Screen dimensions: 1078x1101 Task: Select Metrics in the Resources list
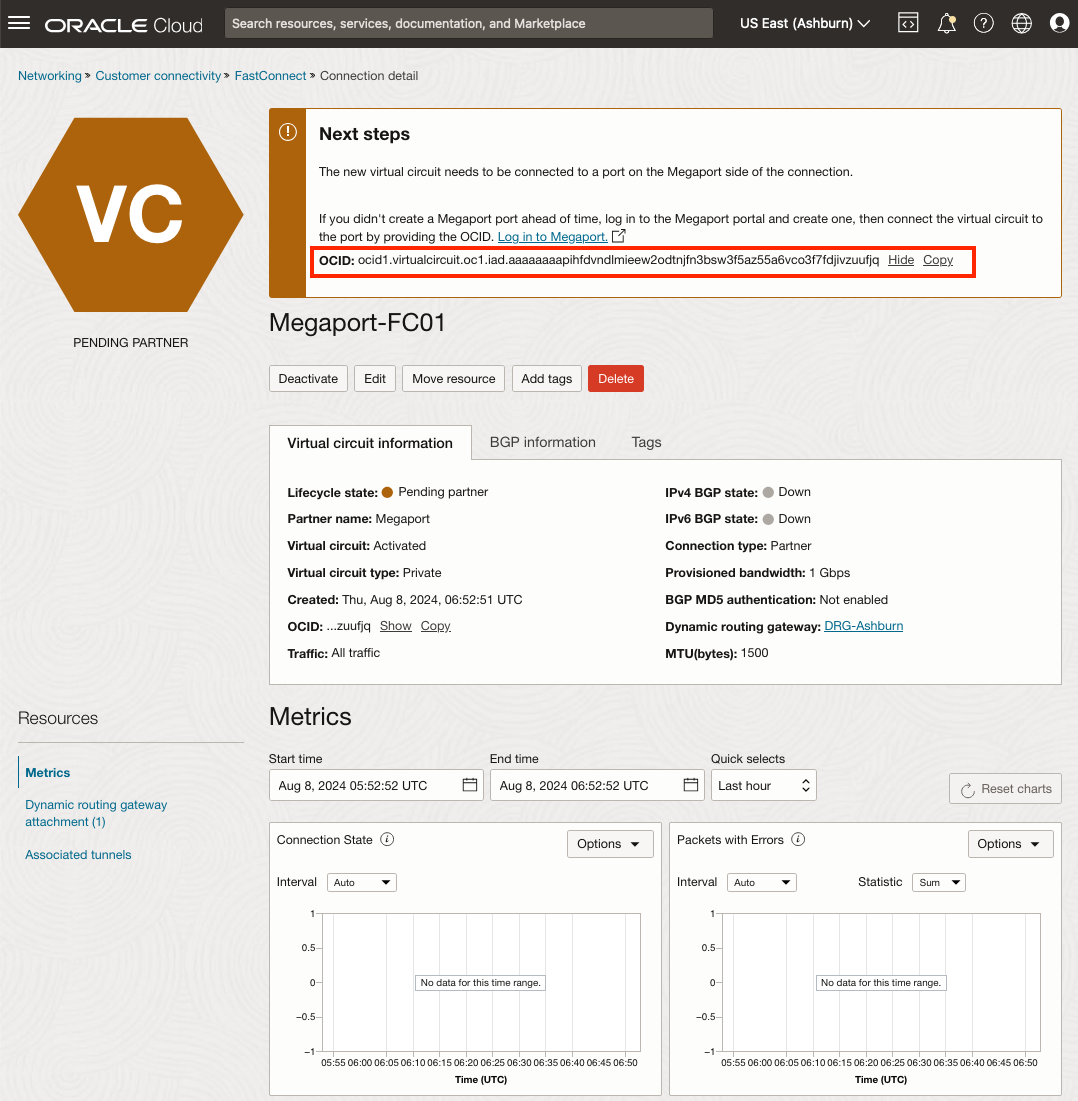[x=48, y=772]
